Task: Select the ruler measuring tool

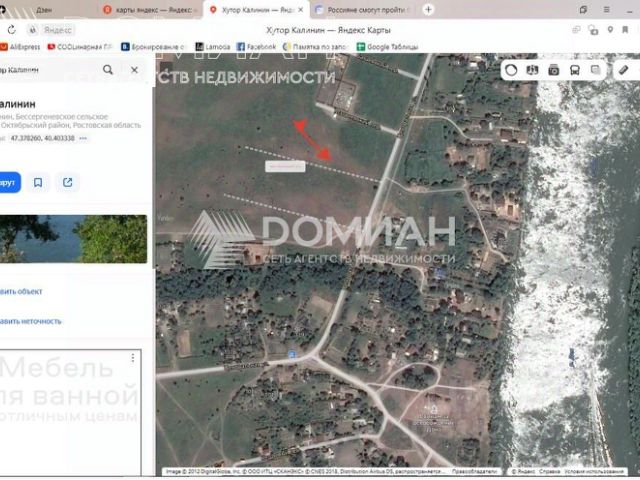Action: click(x=623, y=70)
